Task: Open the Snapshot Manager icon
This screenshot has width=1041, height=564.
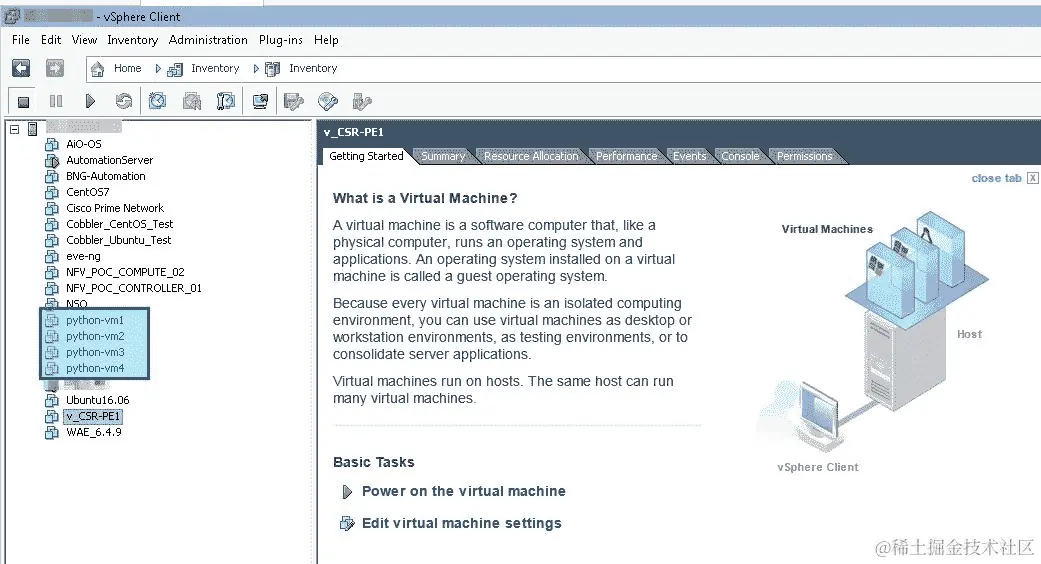Action: (x=226, y=101)
